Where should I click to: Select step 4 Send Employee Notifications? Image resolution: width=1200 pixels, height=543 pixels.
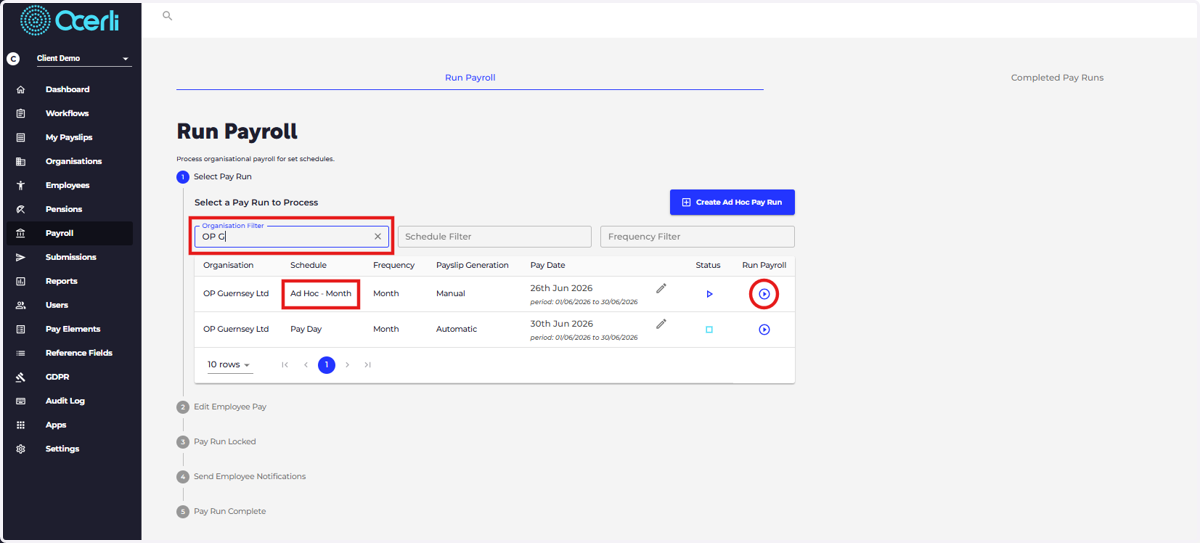pyautogui.click(x=241, y=476)
